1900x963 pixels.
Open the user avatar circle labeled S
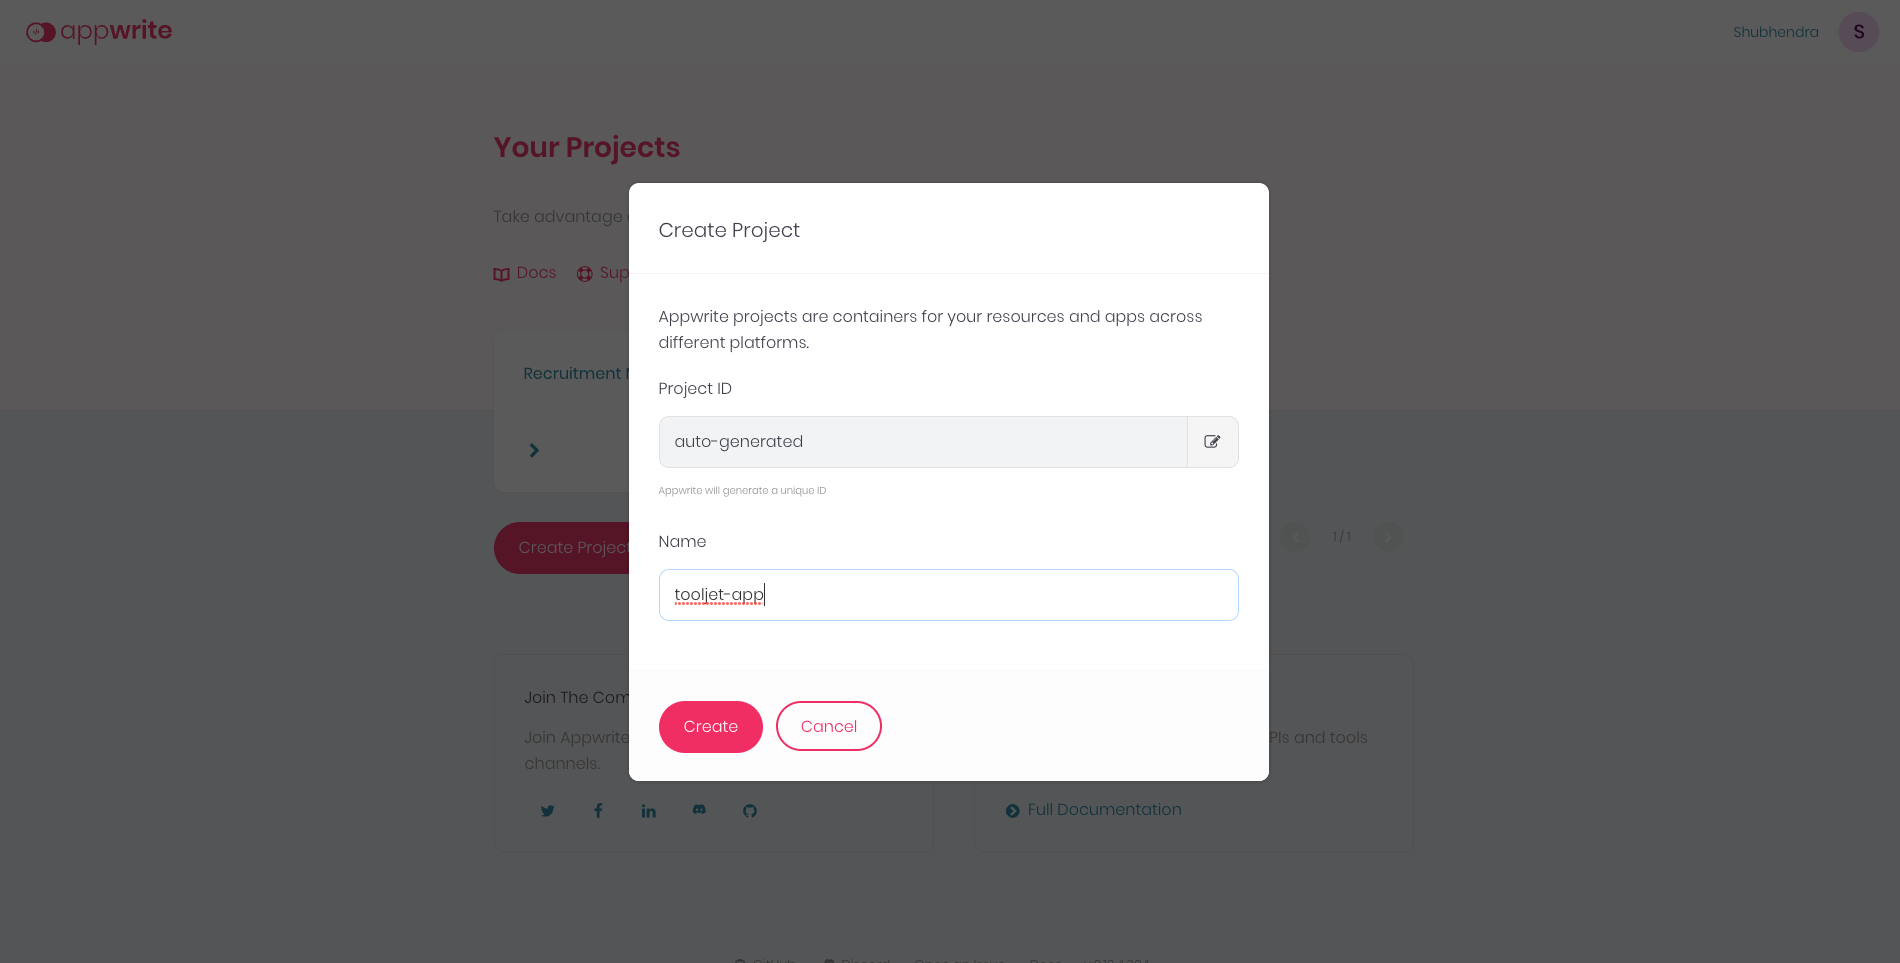1858,31
